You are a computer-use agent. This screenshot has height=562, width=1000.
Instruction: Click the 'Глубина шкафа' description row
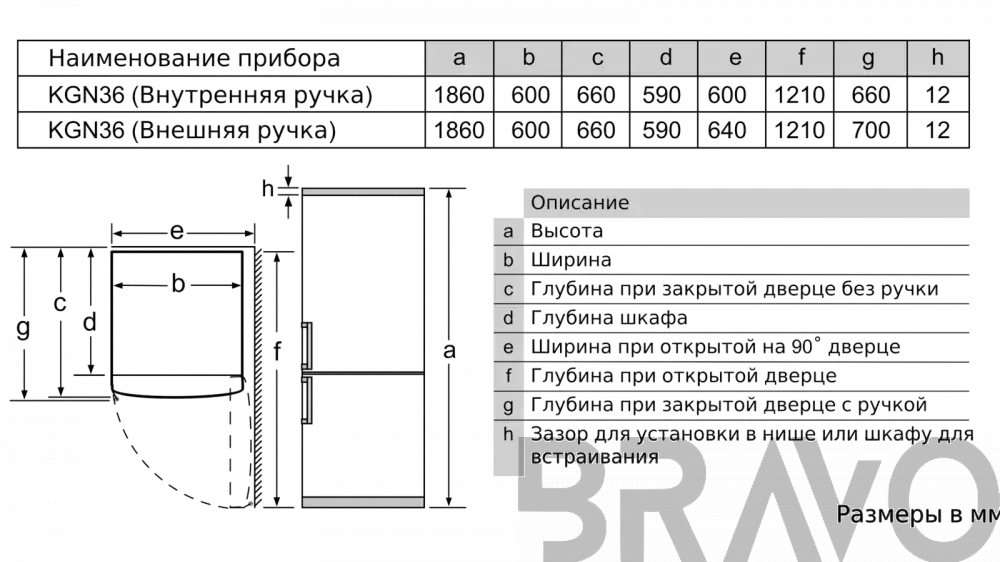click(732, 318)
